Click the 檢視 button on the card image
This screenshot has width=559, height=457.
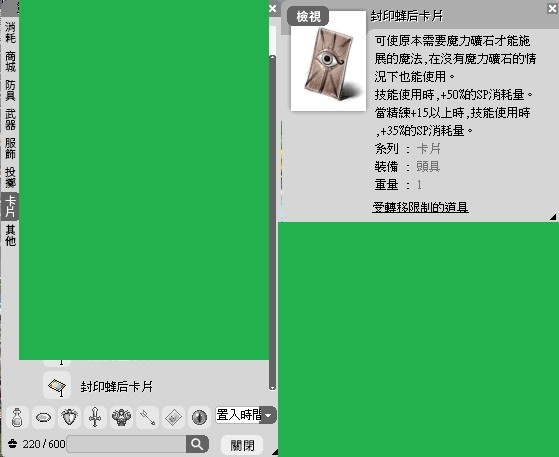coord(308,17)
